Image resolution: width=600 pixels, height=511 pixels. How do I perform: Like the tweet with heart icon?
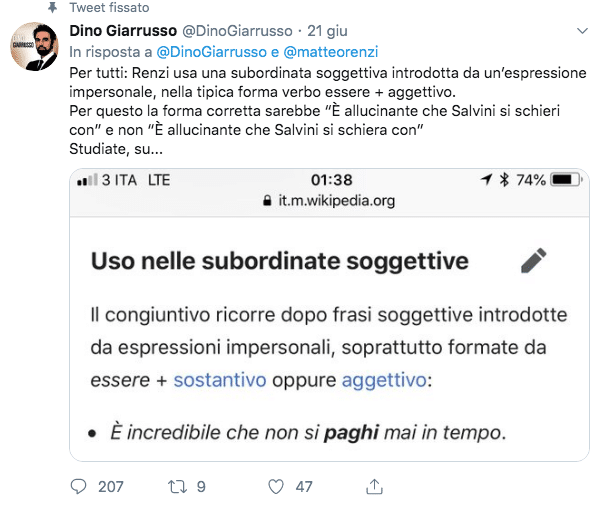coord(276,486)
